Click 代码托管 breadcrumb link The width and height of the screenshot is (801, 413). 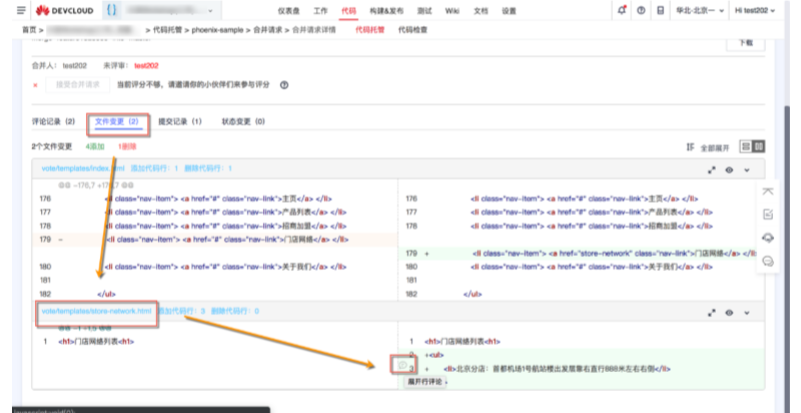pos(168,30)
